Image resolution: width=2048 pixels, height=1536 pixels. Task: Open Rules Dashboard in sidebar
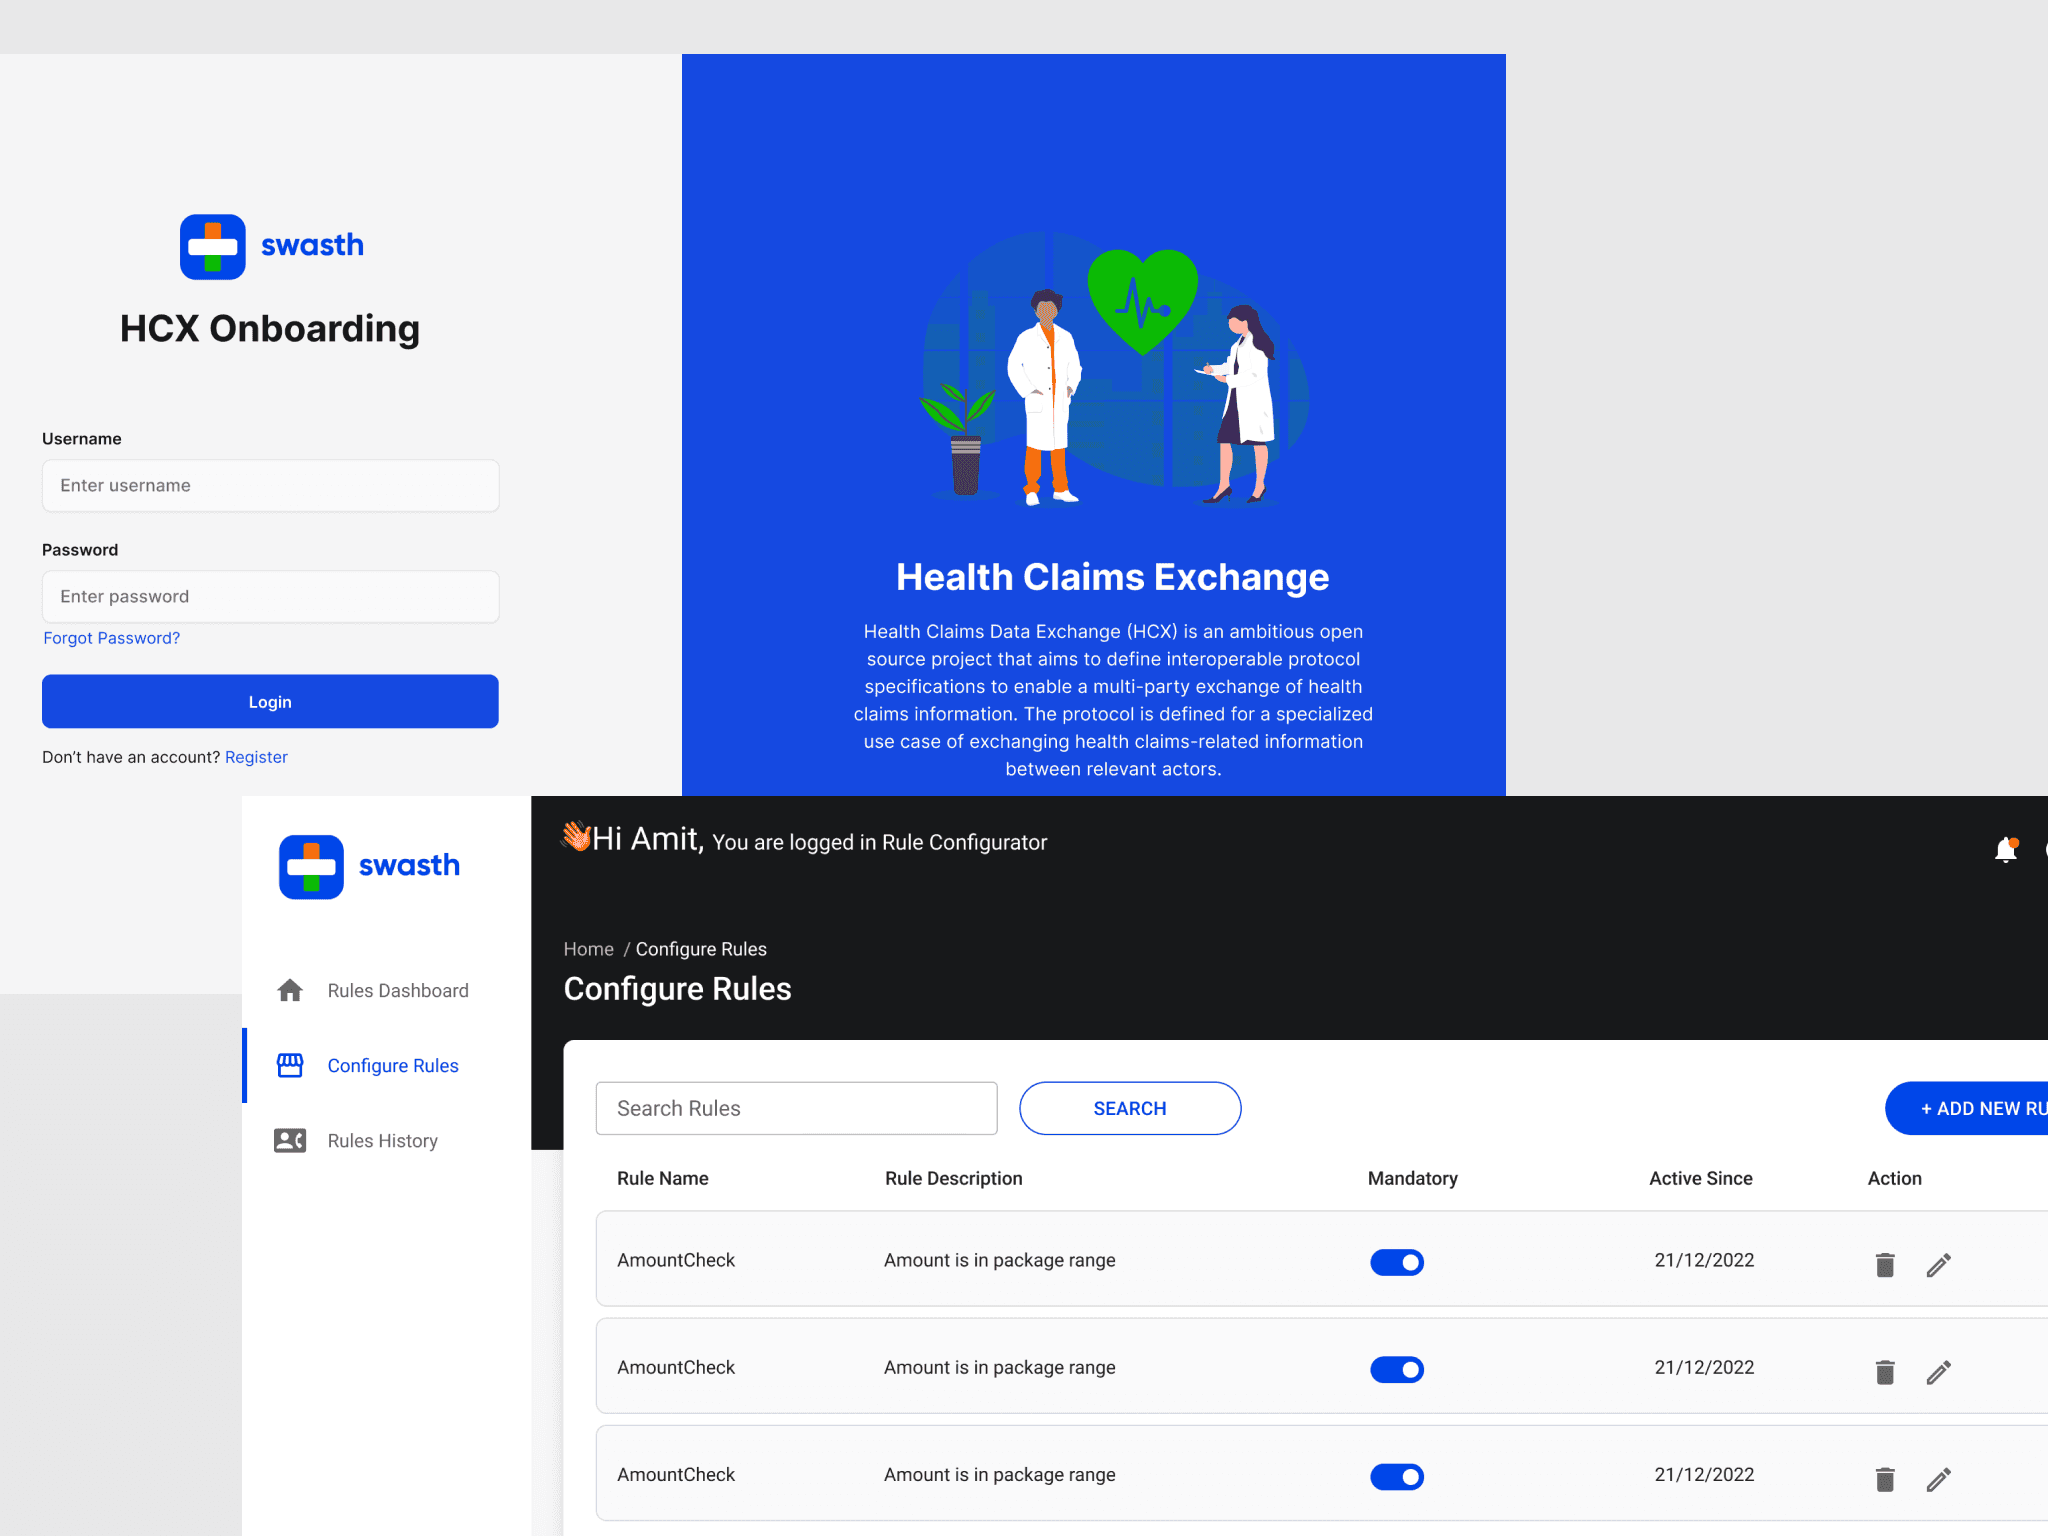point(397,990)
